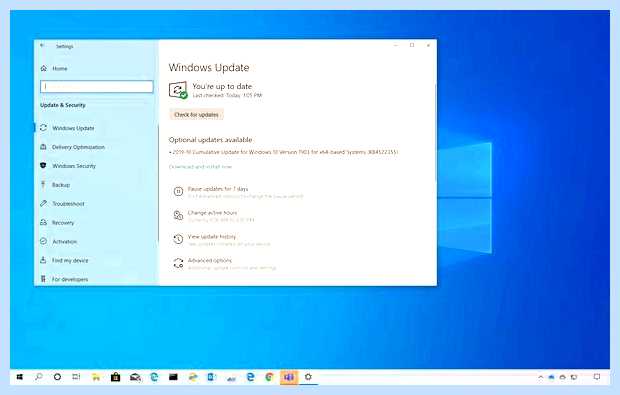Click the Optional updates available heading

click(210, 140)
